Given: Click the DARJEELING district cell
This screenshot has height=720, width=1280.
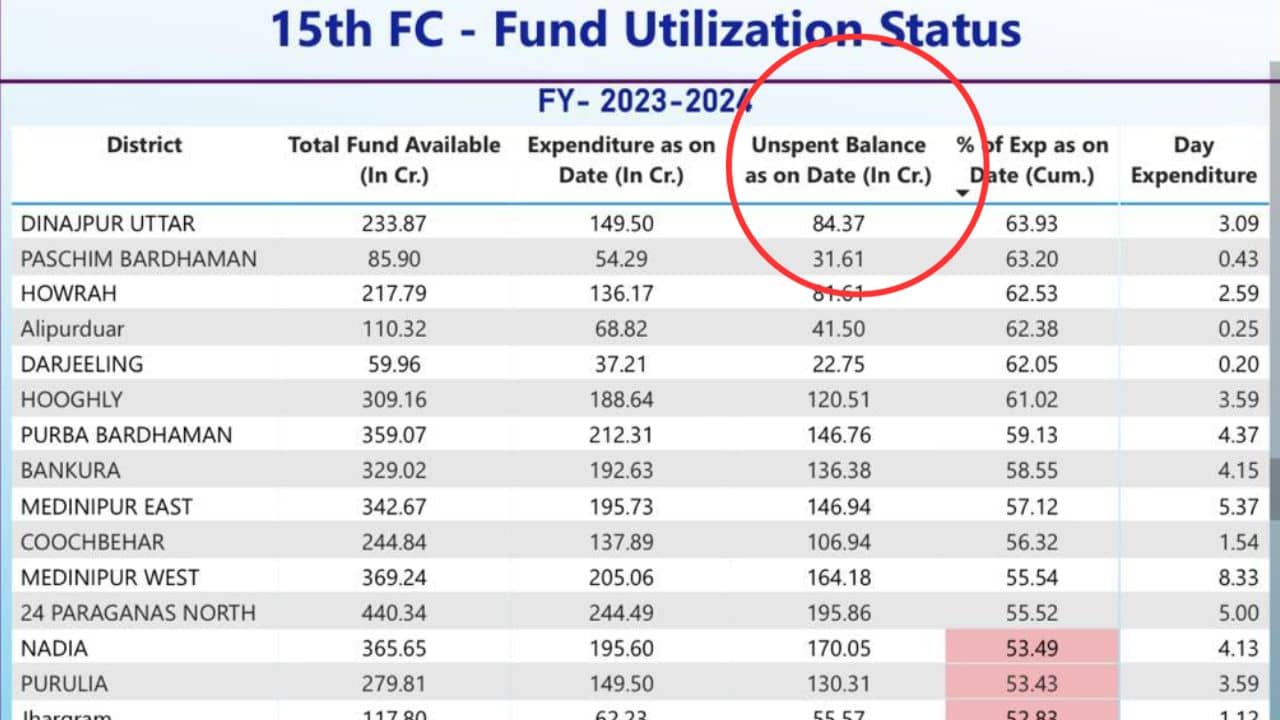Looking at the screenshot, I should tap(82, 364).
